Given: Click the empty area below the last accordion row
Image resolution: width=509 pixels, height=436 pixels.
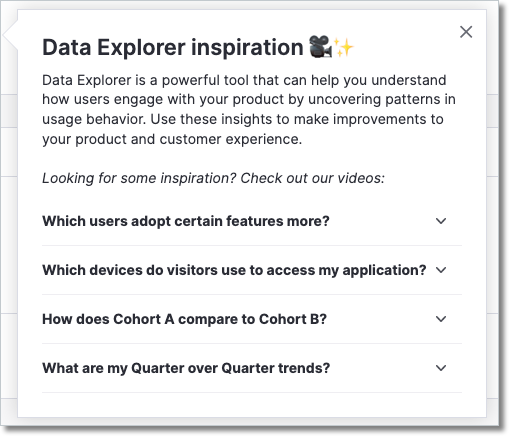Looking at the screenshot, I should coord(252,405).
